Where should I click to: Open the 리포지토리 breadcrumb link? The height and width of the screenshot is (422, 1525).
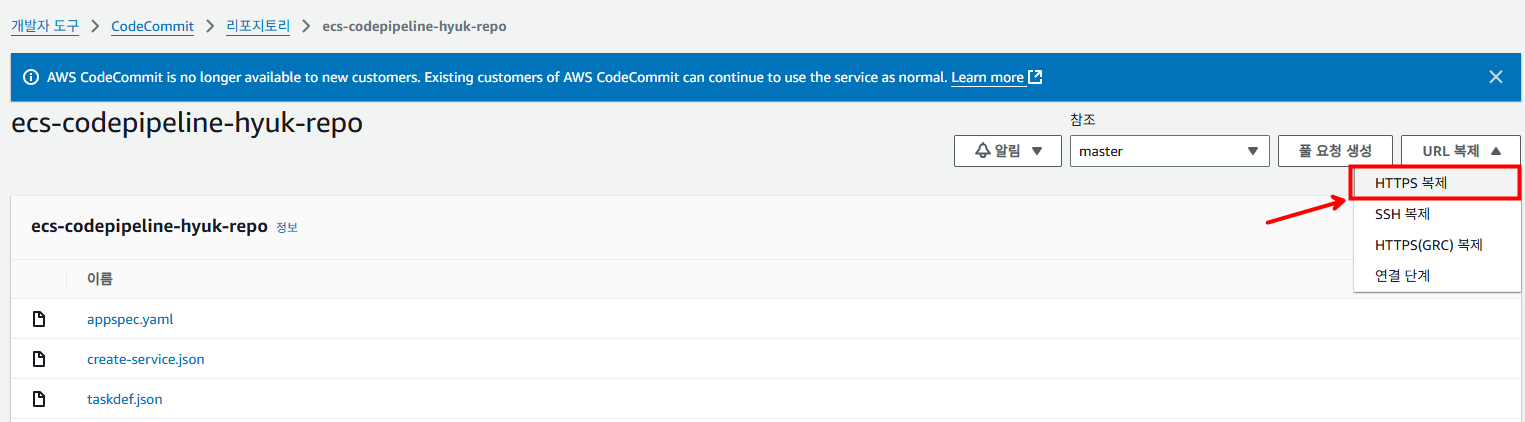click(x=260, y=26)
